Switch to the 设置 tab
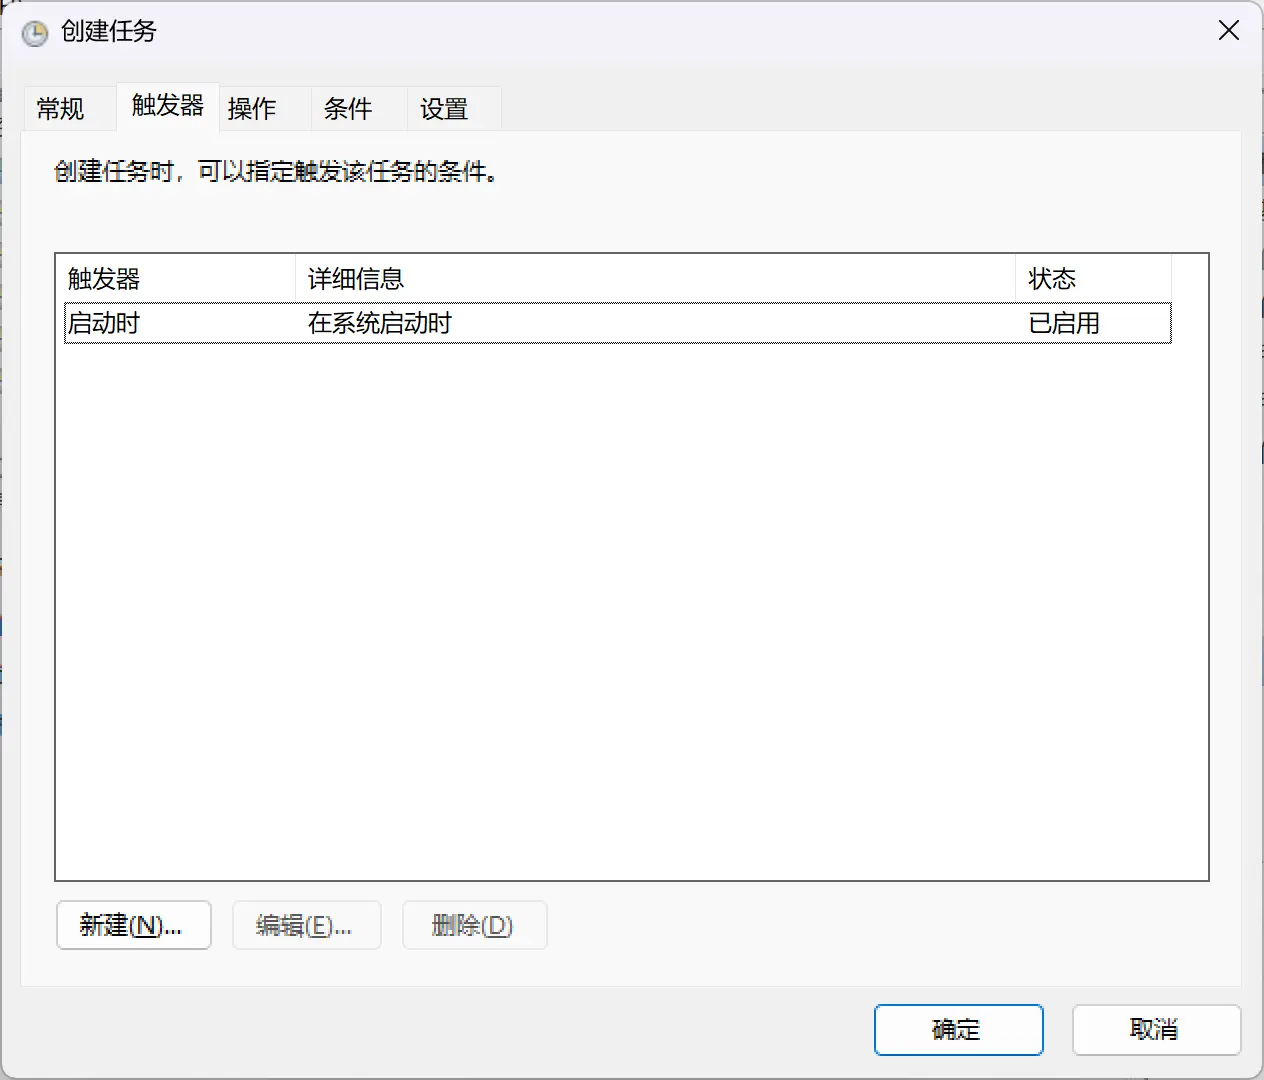This screenshot has width=1264, height=1080. (444, 108)
